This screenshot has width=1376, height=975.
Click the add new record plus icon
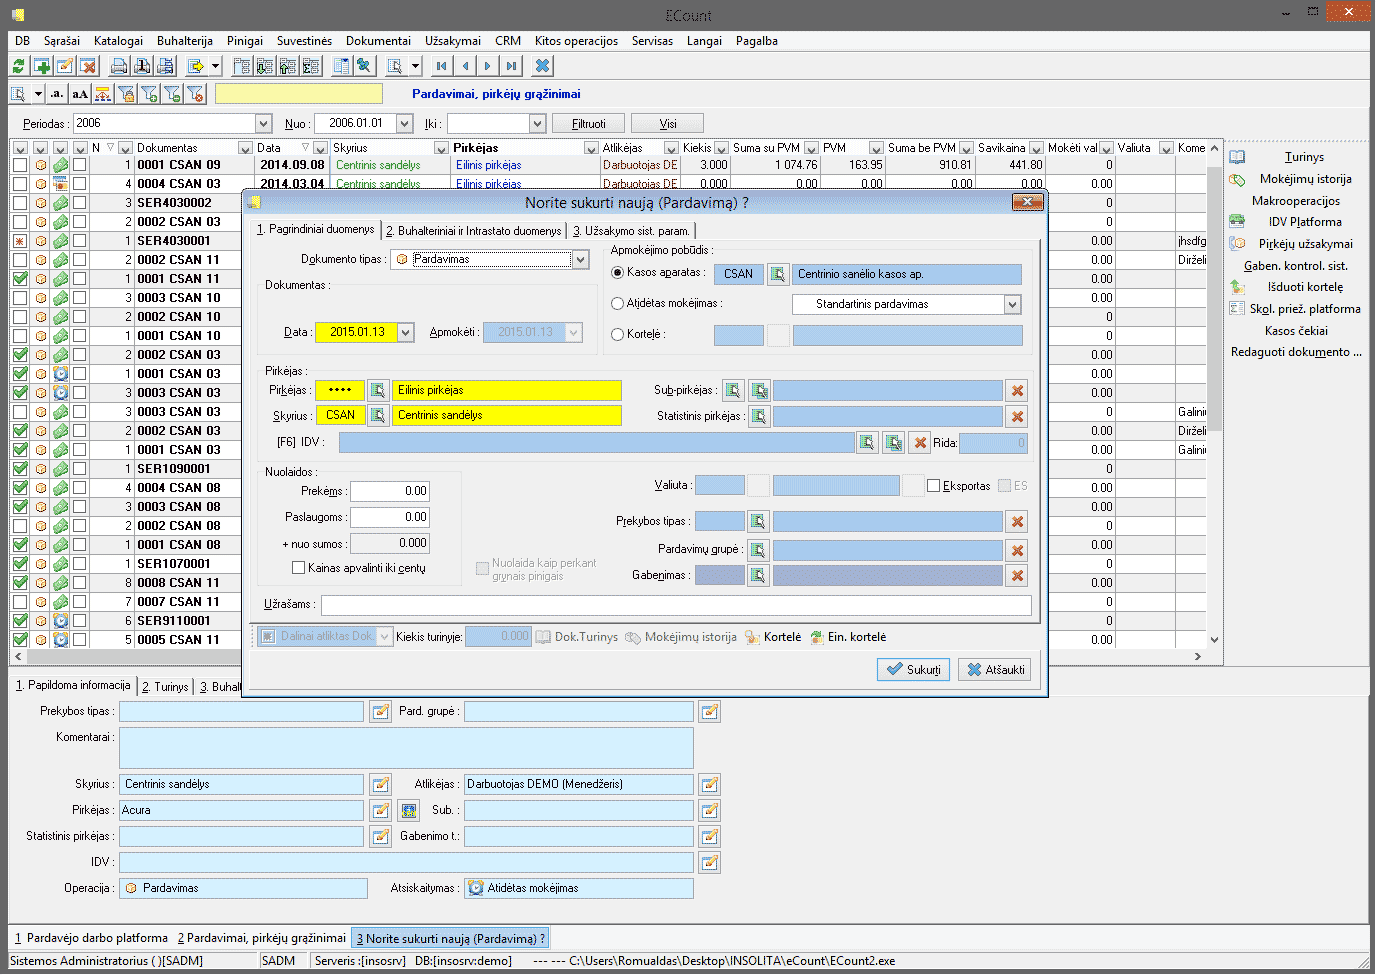[42, 66]
